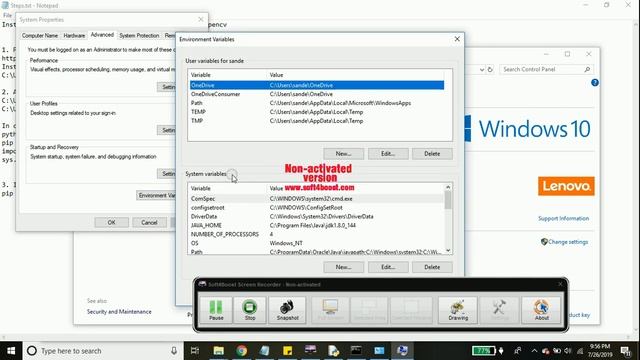Screen dimensions: 640x360
Task: Take a Snapshot with the recorder camera icon
Action: point(287,310)
